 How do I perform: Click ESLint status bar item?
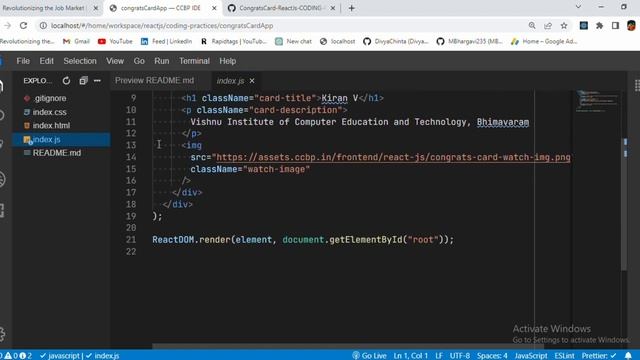coord(564,356)
